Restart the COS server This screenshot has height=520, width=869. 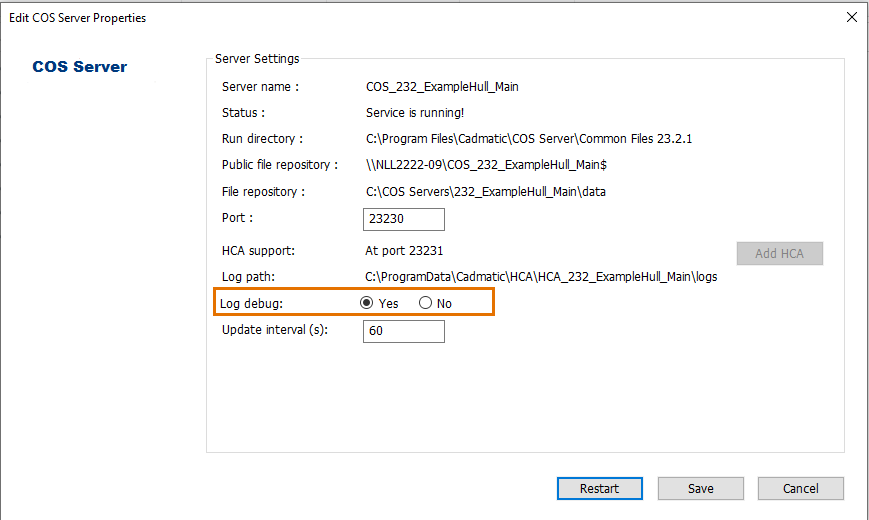pos(599,489)
